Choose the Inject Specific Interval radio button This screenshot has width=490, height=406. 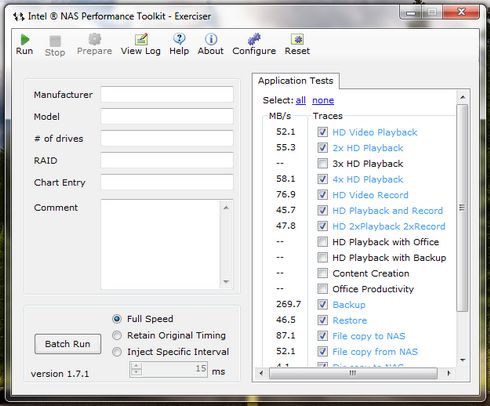pyautogui.click(x=117, y=352)
